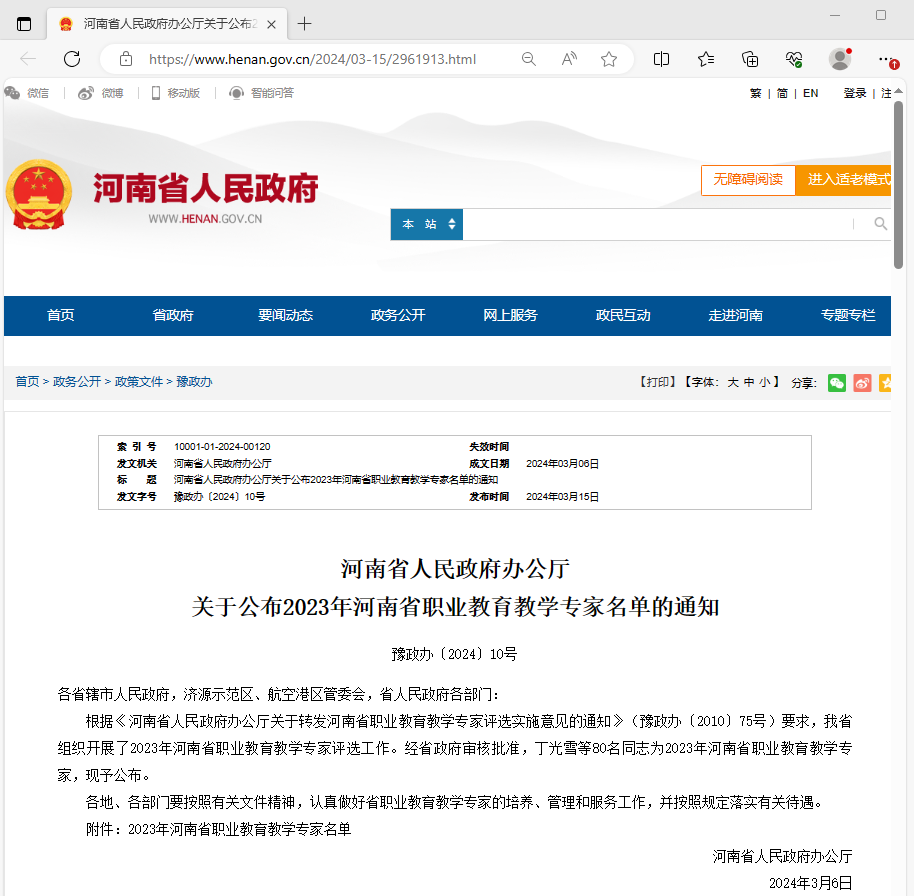Open the tab actions menu icon
Image resolution: width=914 pixels, height=896 pixels.
click(x=24, y=23)
